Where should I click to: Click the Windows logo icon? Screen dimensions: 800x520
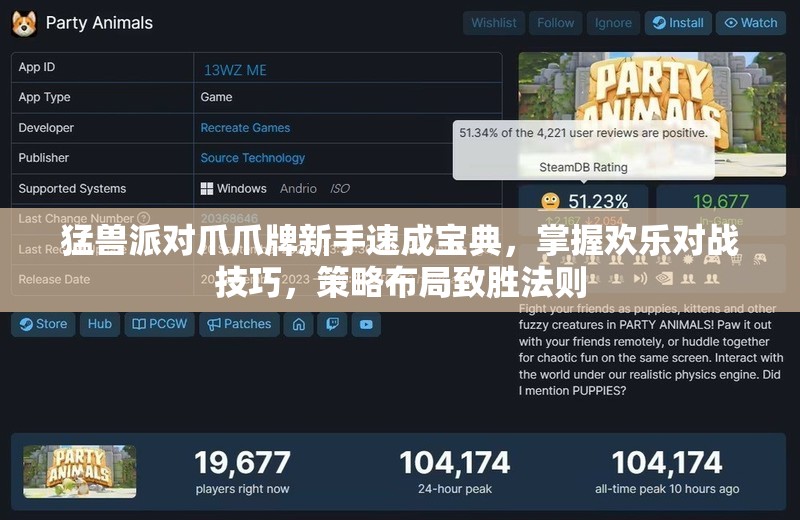(x=207, y=188)
